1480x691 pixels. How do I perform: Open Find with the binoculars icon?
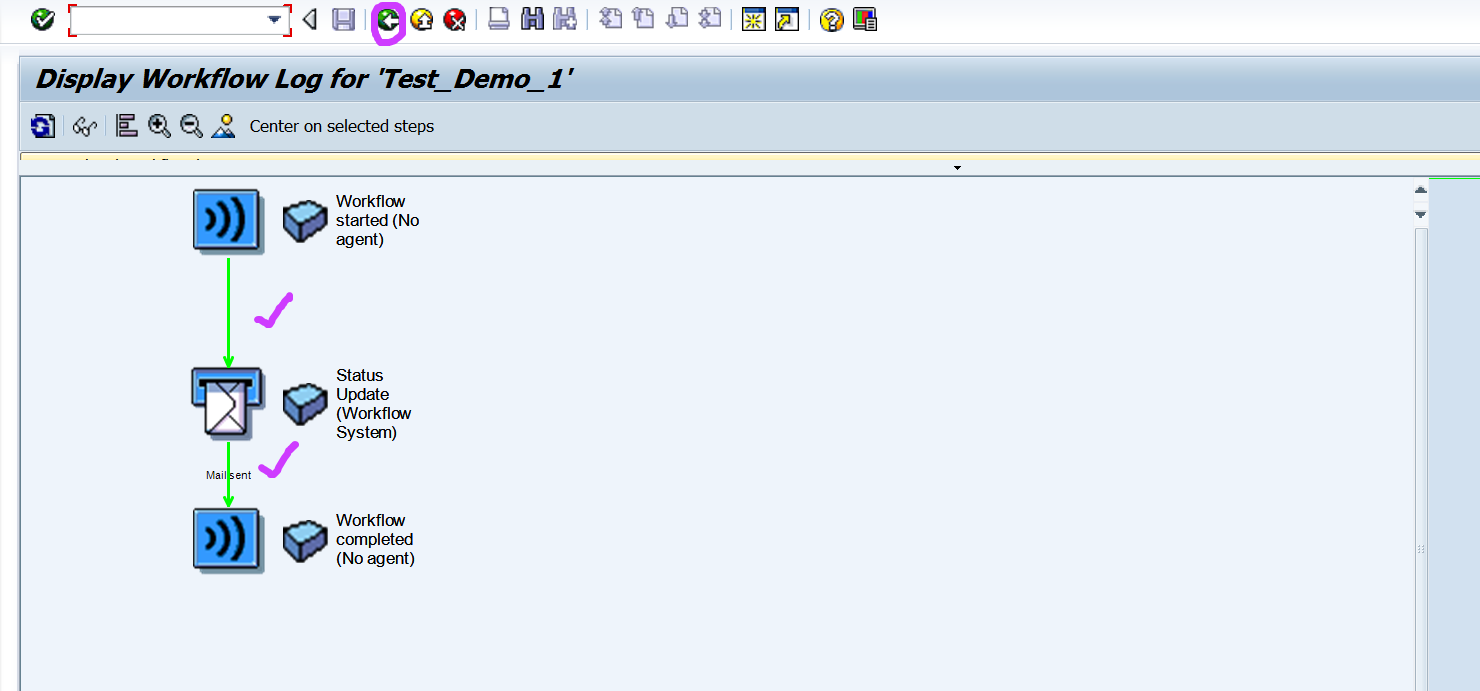(x=533, y=20)
